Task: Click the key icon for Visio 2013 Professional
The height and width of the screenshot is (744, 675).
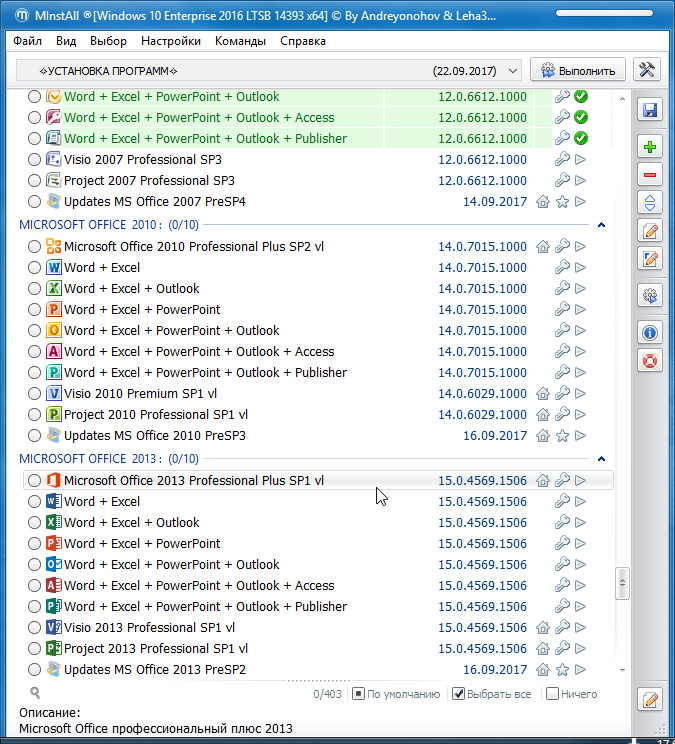Action: [x=562, y=627]
